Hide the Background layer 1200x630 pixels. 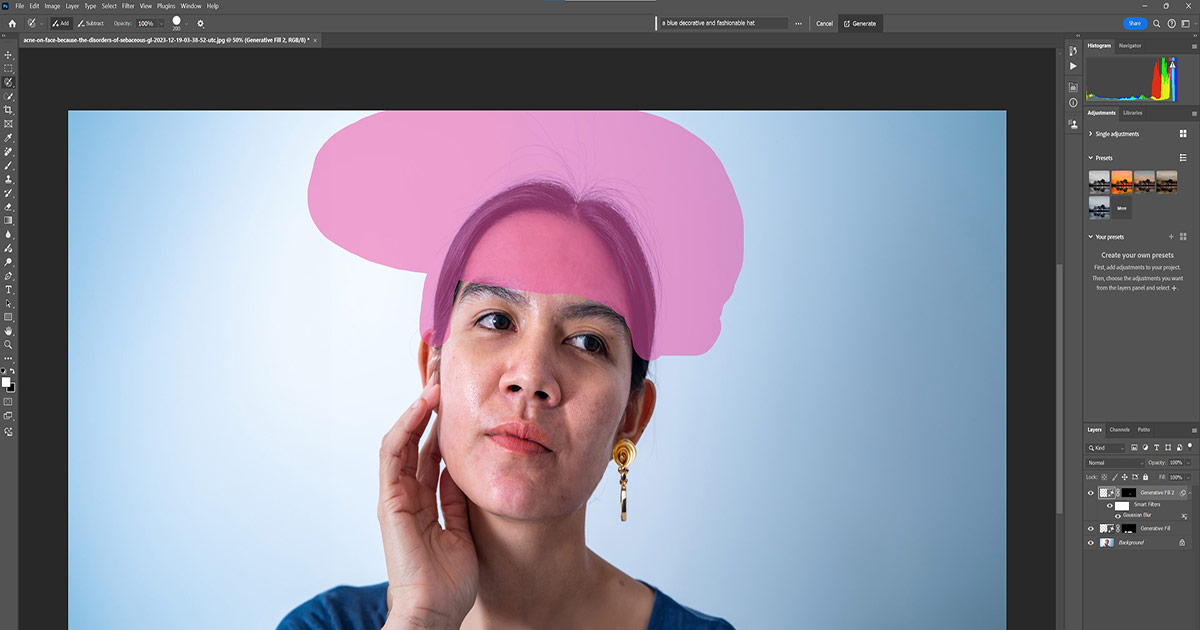[x=1091, y=542]
